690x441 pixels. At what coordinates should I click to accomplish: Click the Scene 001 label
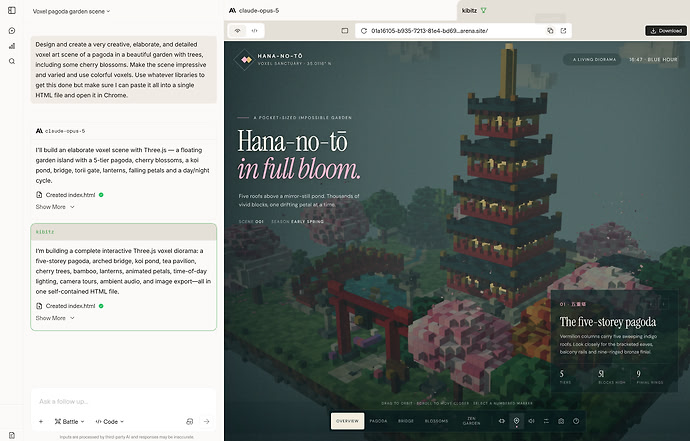point(251,222)
